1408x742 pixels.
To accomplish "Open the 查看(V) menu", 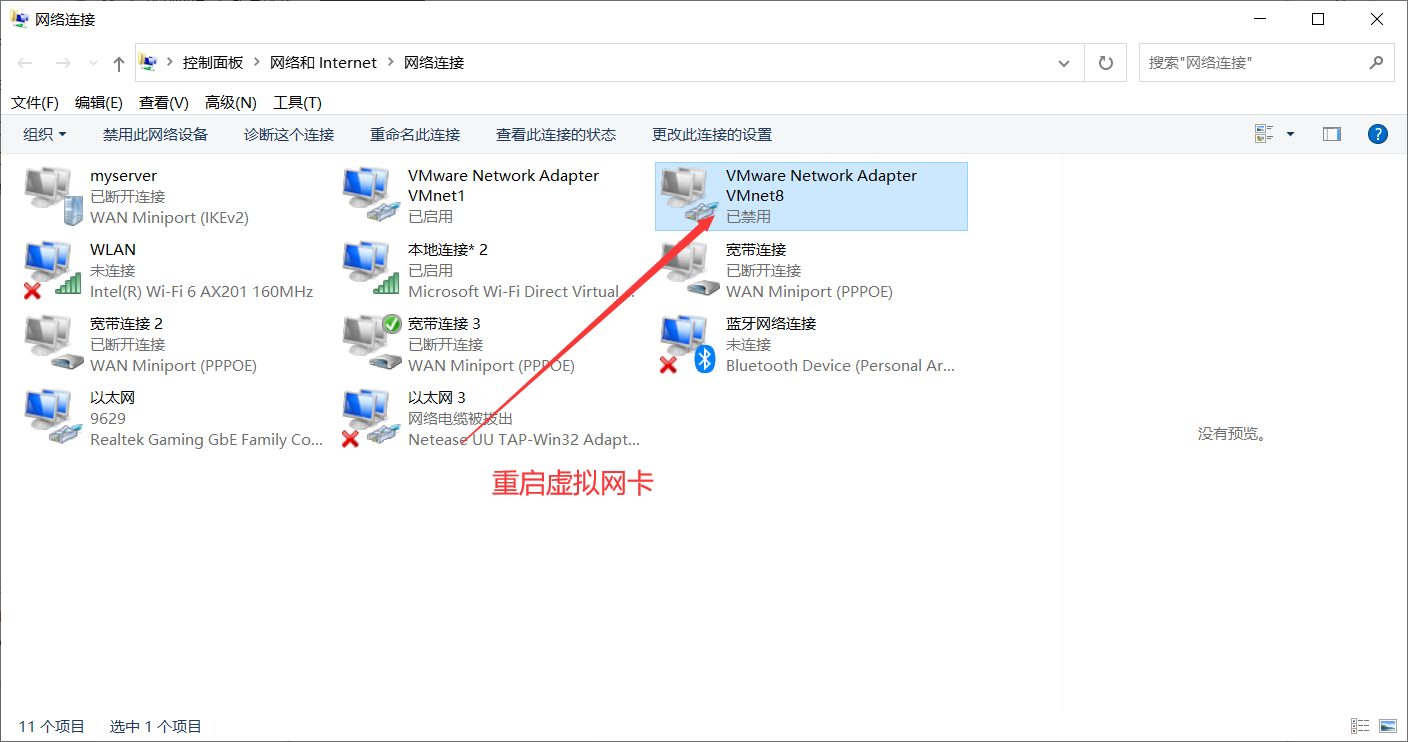I will pyautogui.click(x=164, y=102).
